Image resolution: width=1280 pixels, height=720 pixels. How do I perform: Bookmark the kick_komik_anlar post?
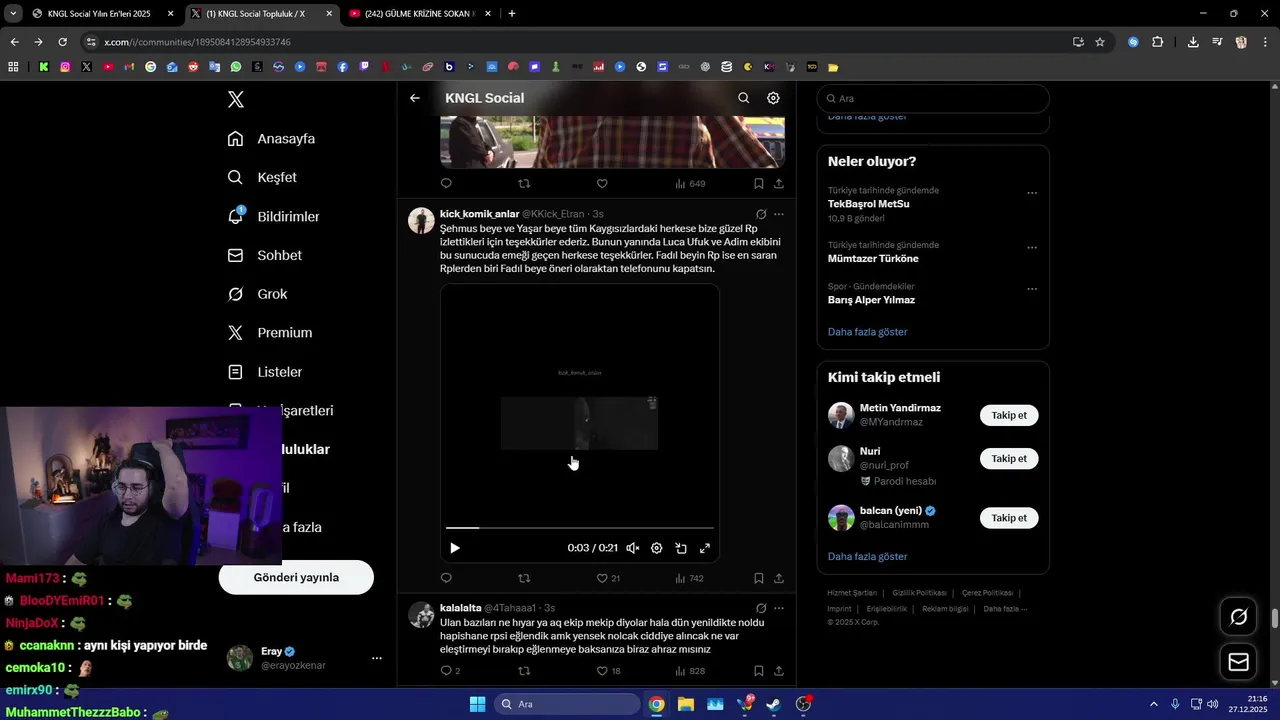[758, 578]
